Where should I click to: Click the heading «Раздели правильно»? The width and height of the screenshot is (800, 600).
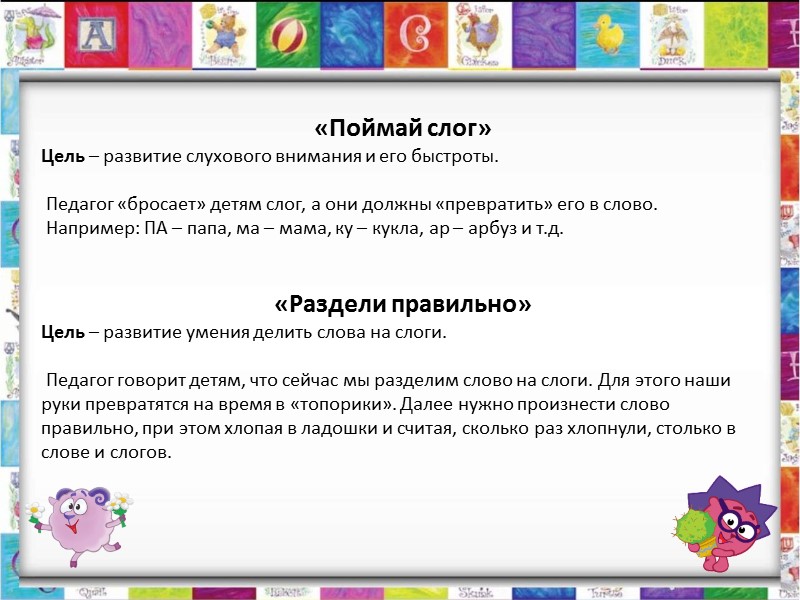tap(403, 304)
